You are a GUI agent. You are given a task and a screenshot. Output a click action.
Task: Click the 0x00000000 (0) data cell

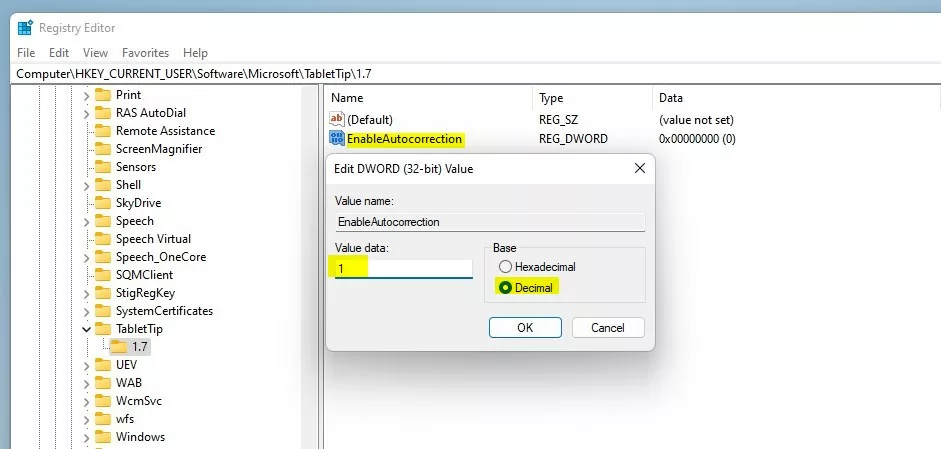click(697, 139)
